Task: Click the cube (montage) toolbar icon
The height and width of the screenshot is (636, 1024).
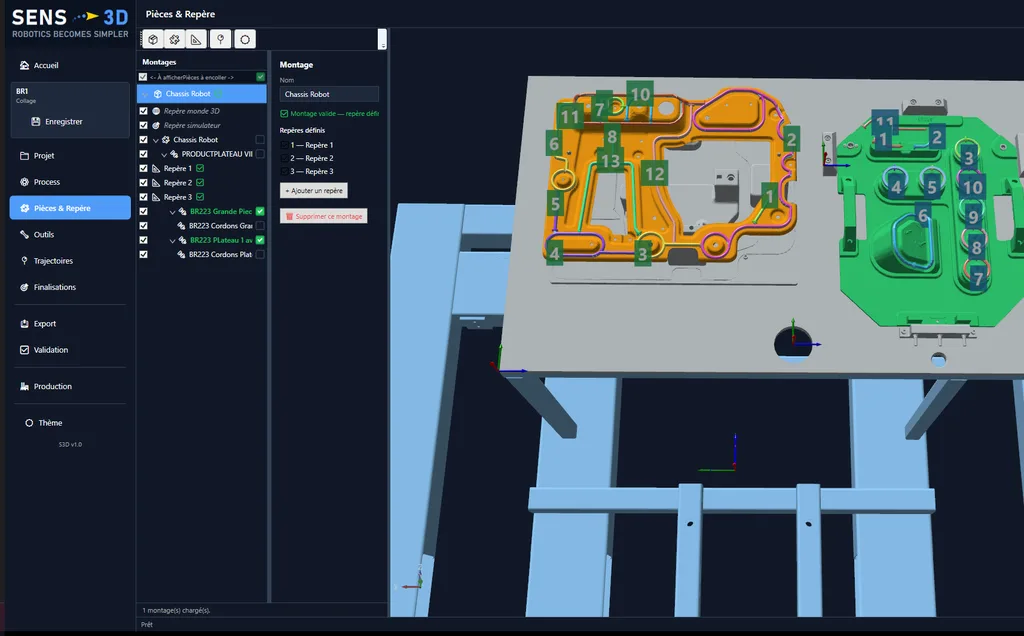Action: click(x=153, y=39)
